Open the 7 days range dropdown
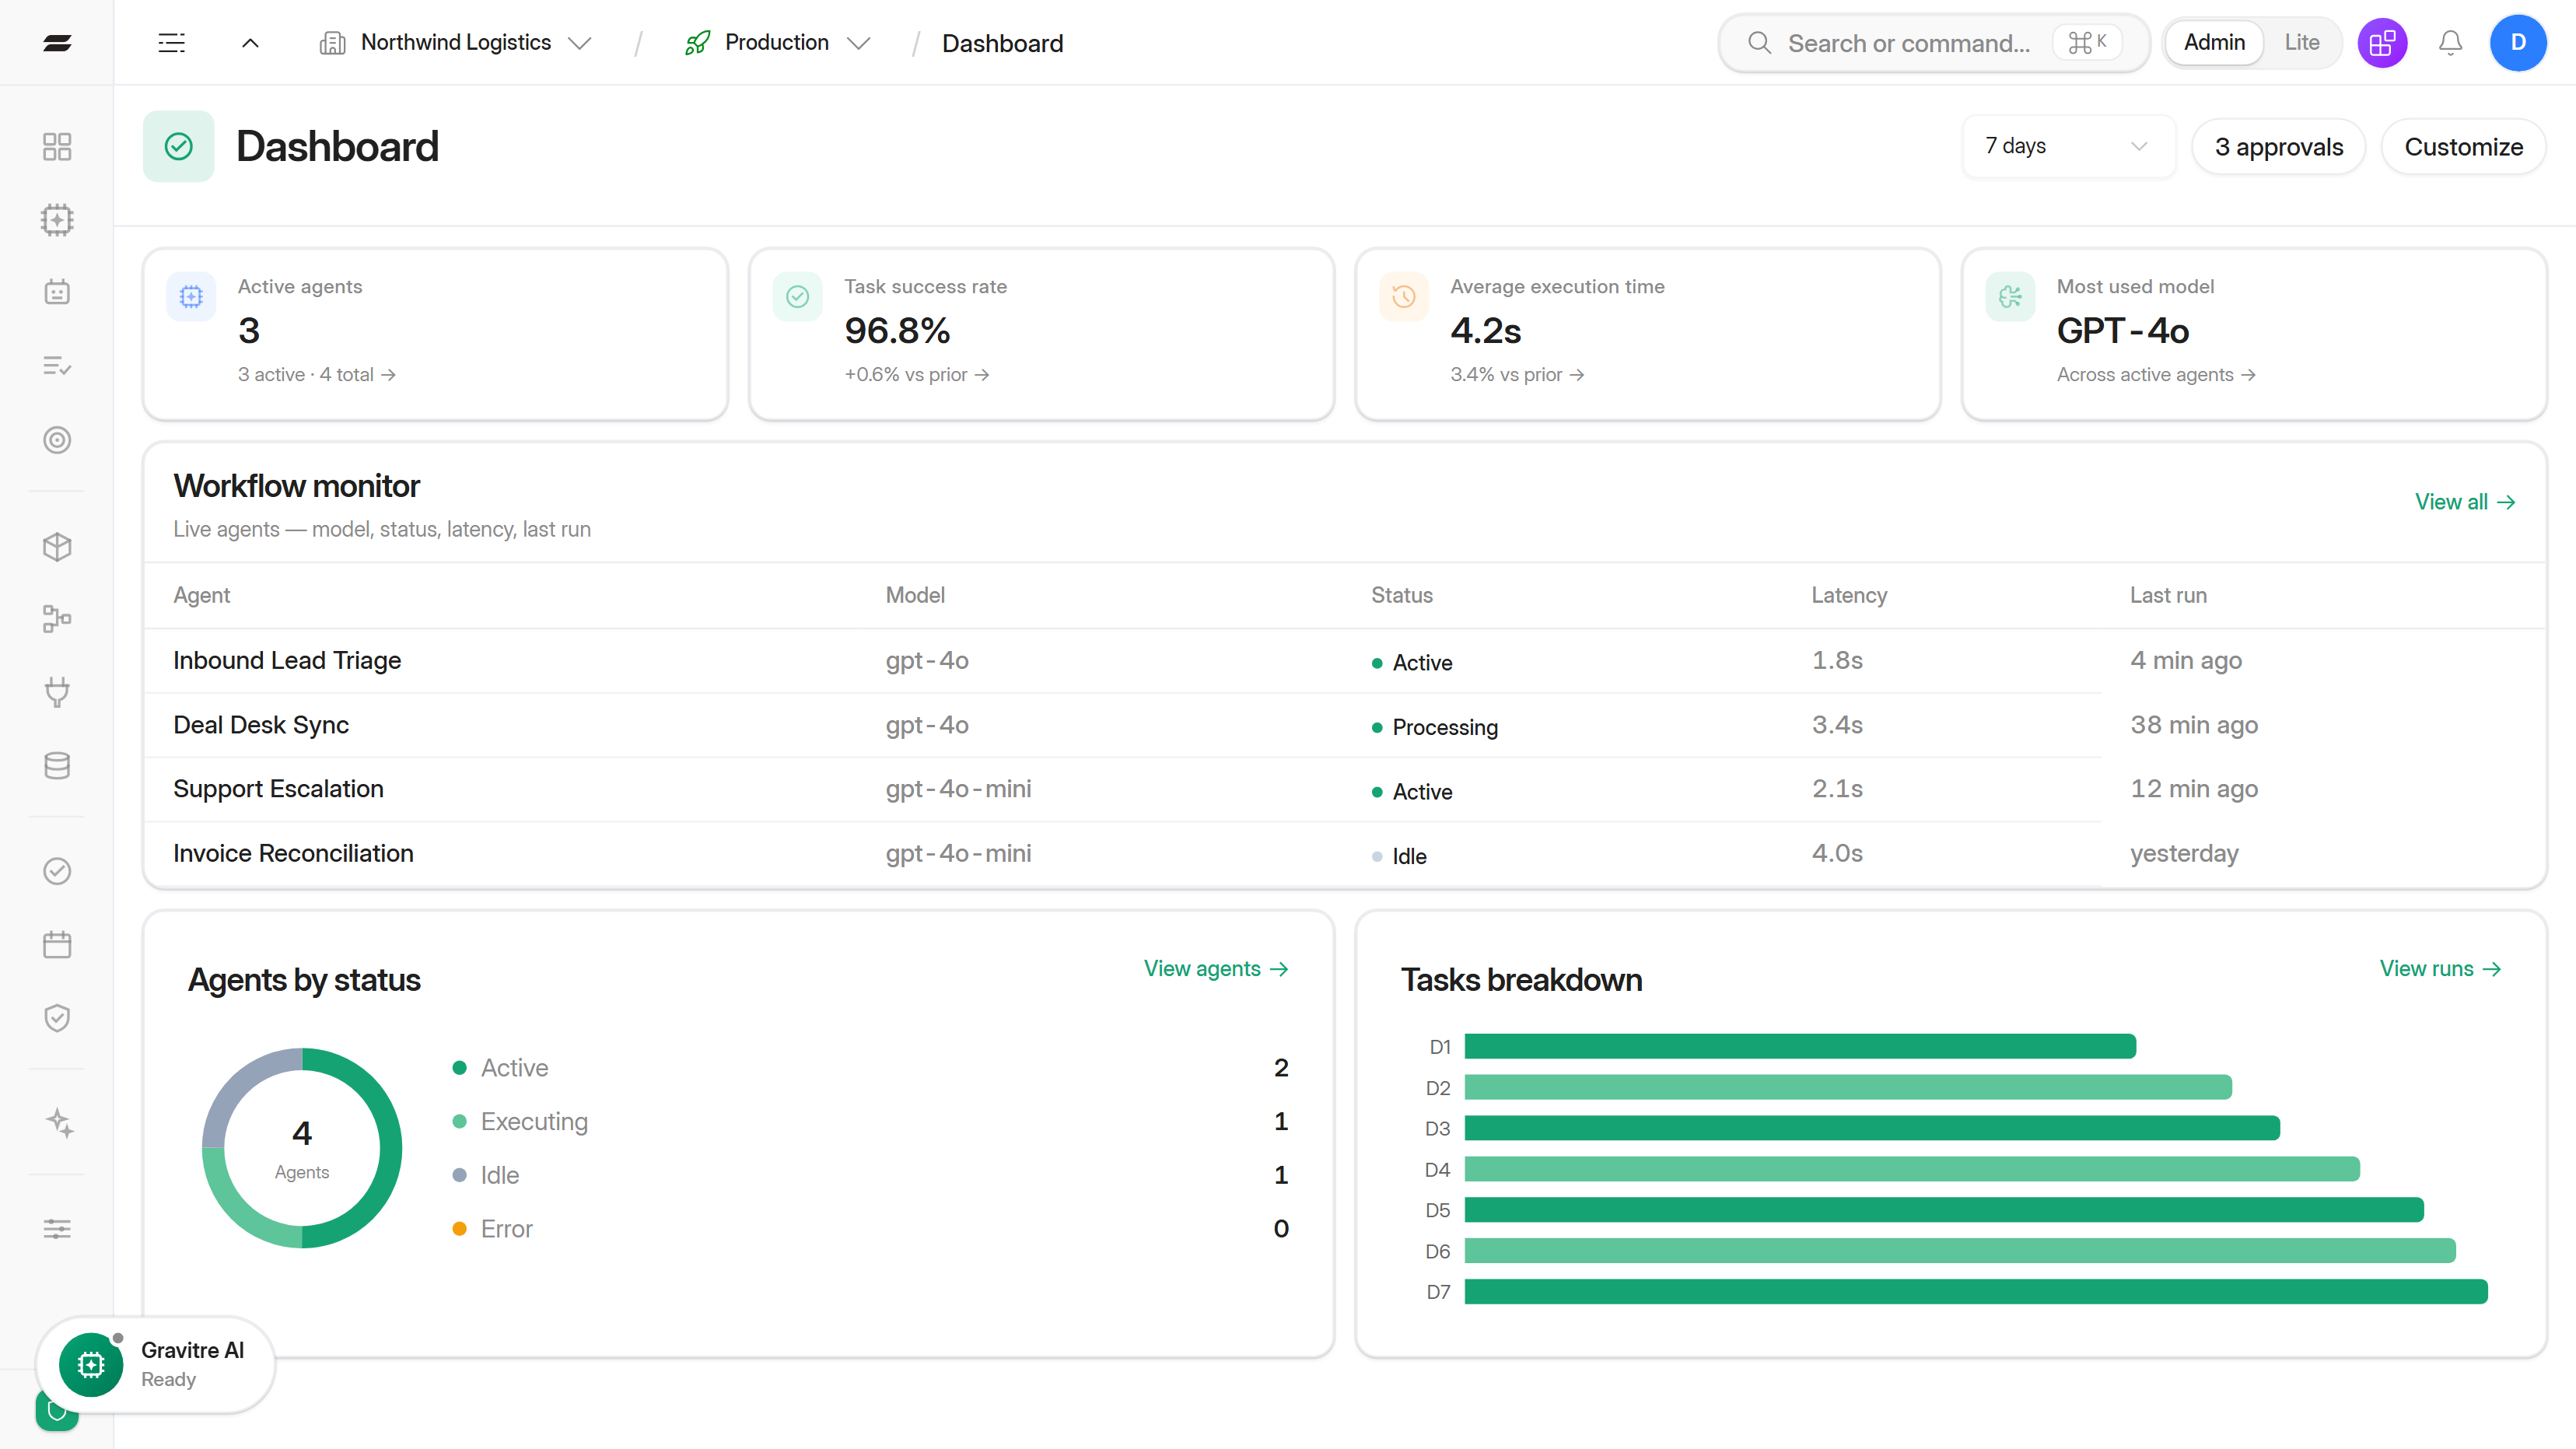 2068,147
